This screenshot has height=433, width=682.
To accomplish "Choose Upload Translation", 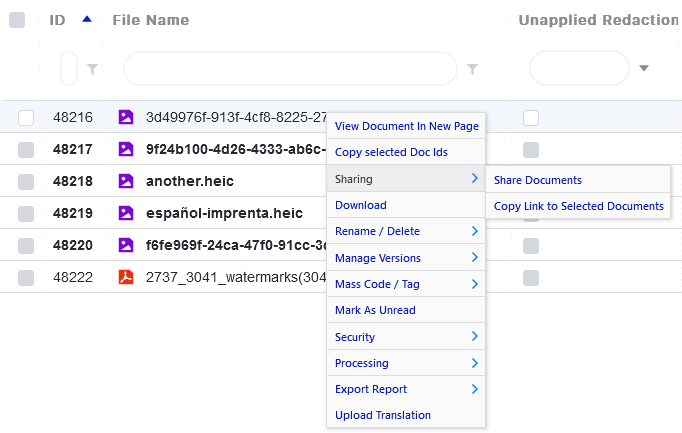I will tap(406, 415).
